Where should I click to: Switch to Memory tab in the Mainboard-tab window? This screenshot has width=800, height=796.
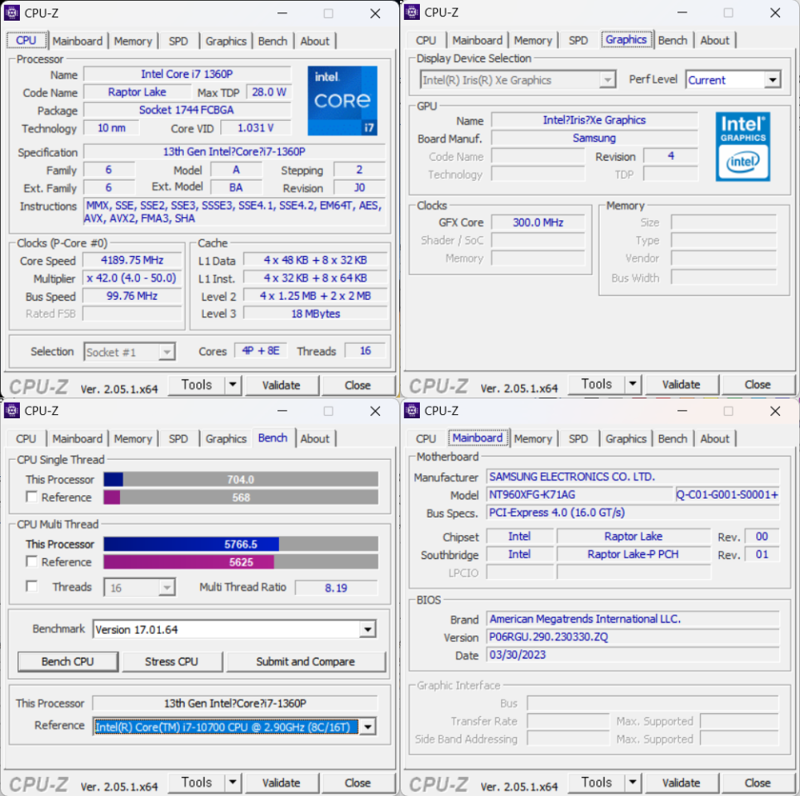click(533, 439)
